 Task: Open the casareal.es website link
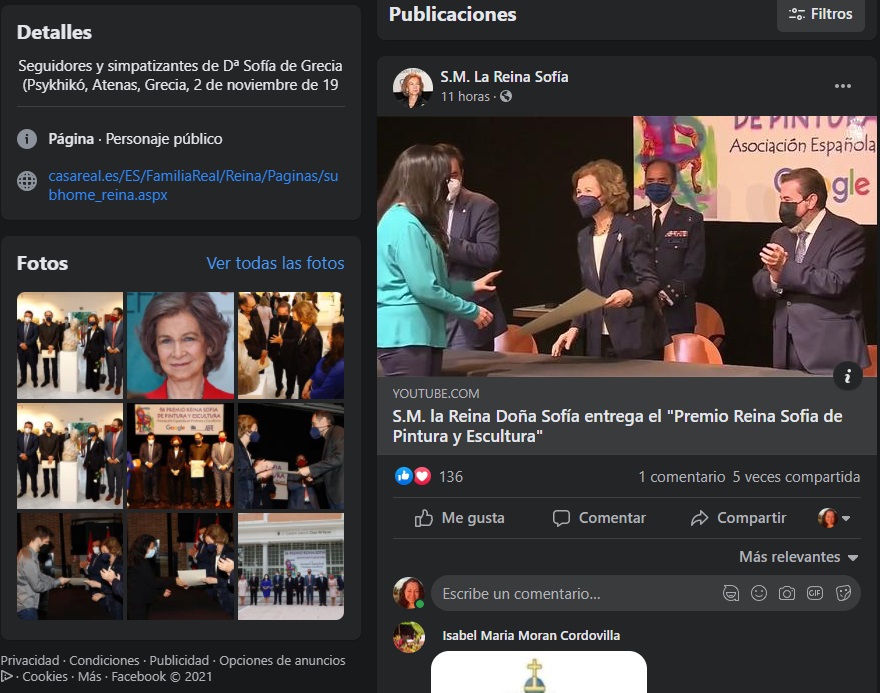coord(193,185)
